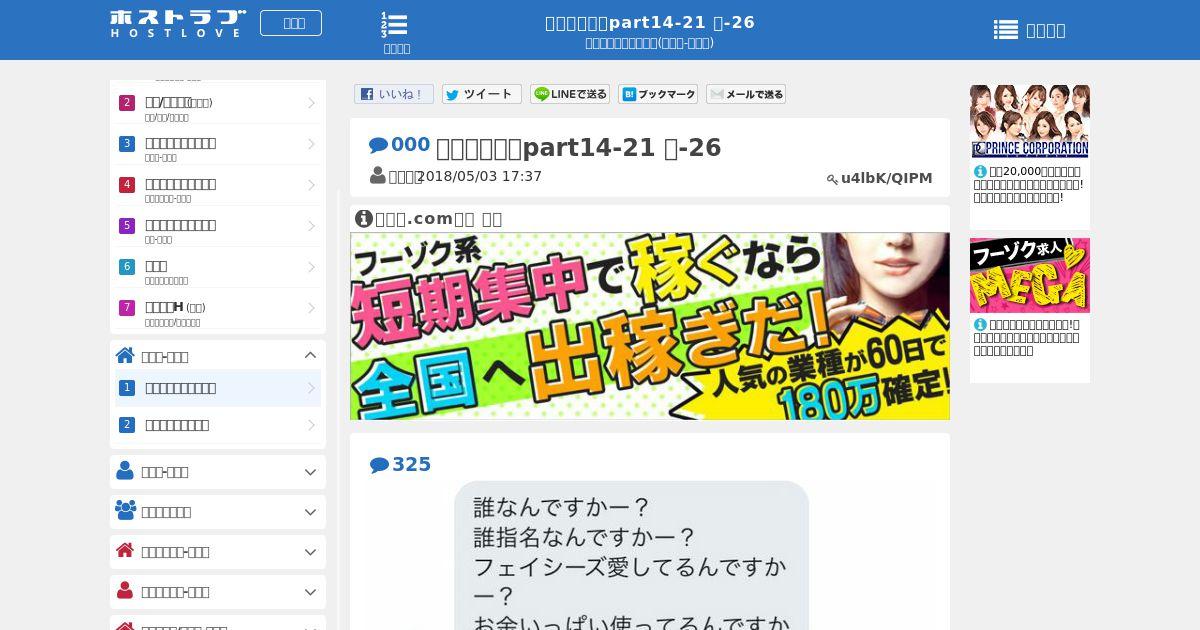Select the number 3 badge in sidebar ranking
The height and width of the screenshot is (630, 1200).
(x=126, y=143)
